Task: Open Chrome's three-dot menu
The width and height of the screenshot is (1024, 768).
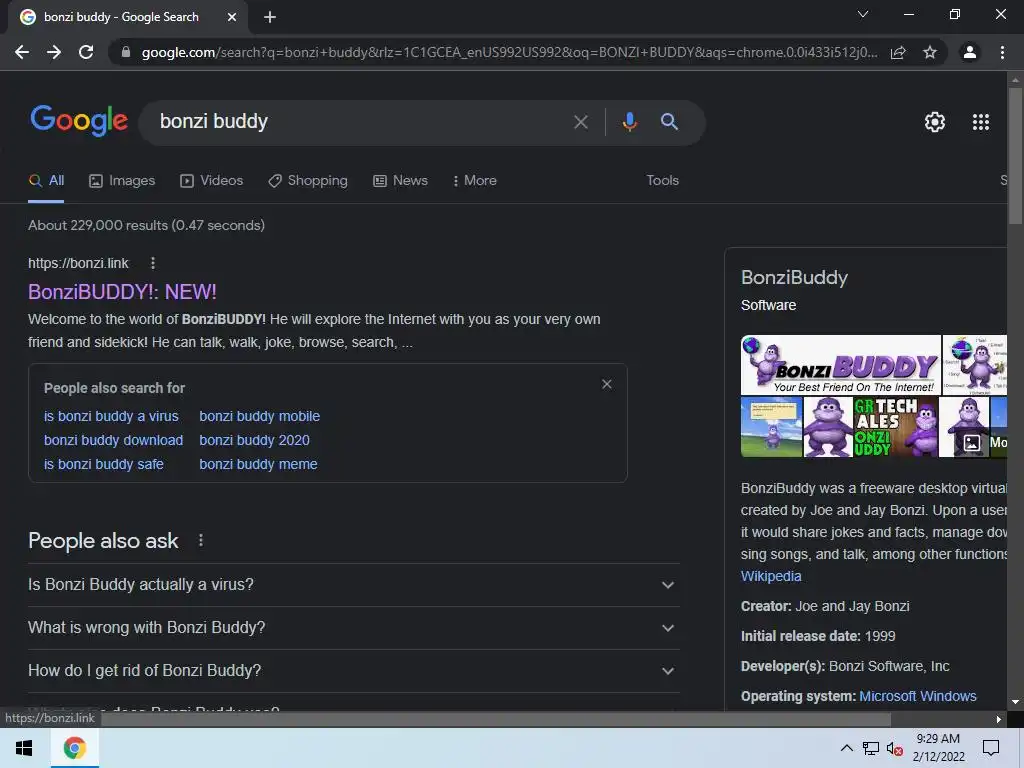Action: pyautogui.click(x=1002, y=52)
